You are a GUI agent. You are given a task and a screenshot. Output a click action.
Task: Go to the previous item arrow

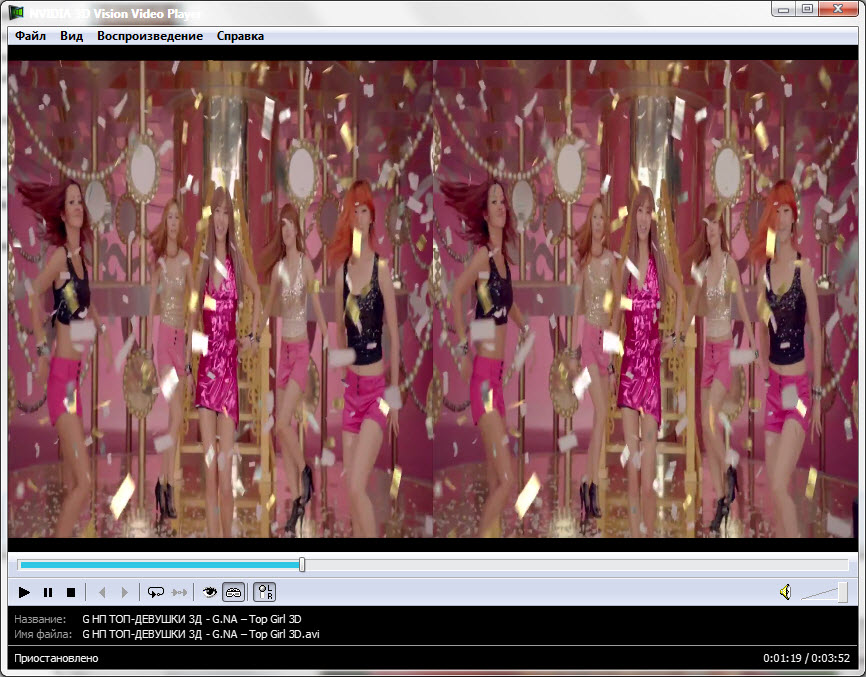coord(102,593)
